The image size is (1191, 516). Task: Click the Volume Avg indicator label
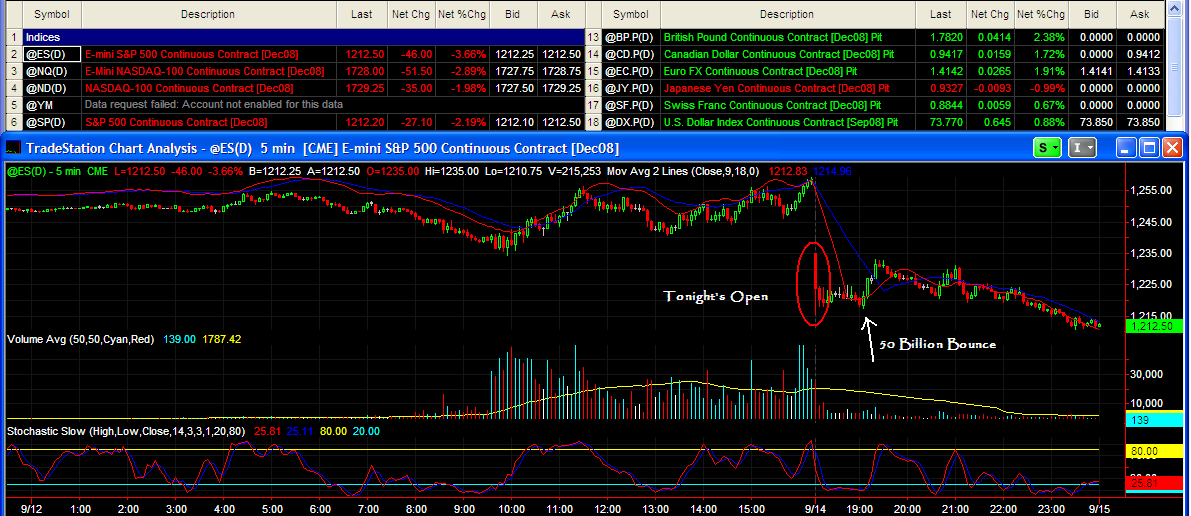pyautogui.click(x=83, y=339)
